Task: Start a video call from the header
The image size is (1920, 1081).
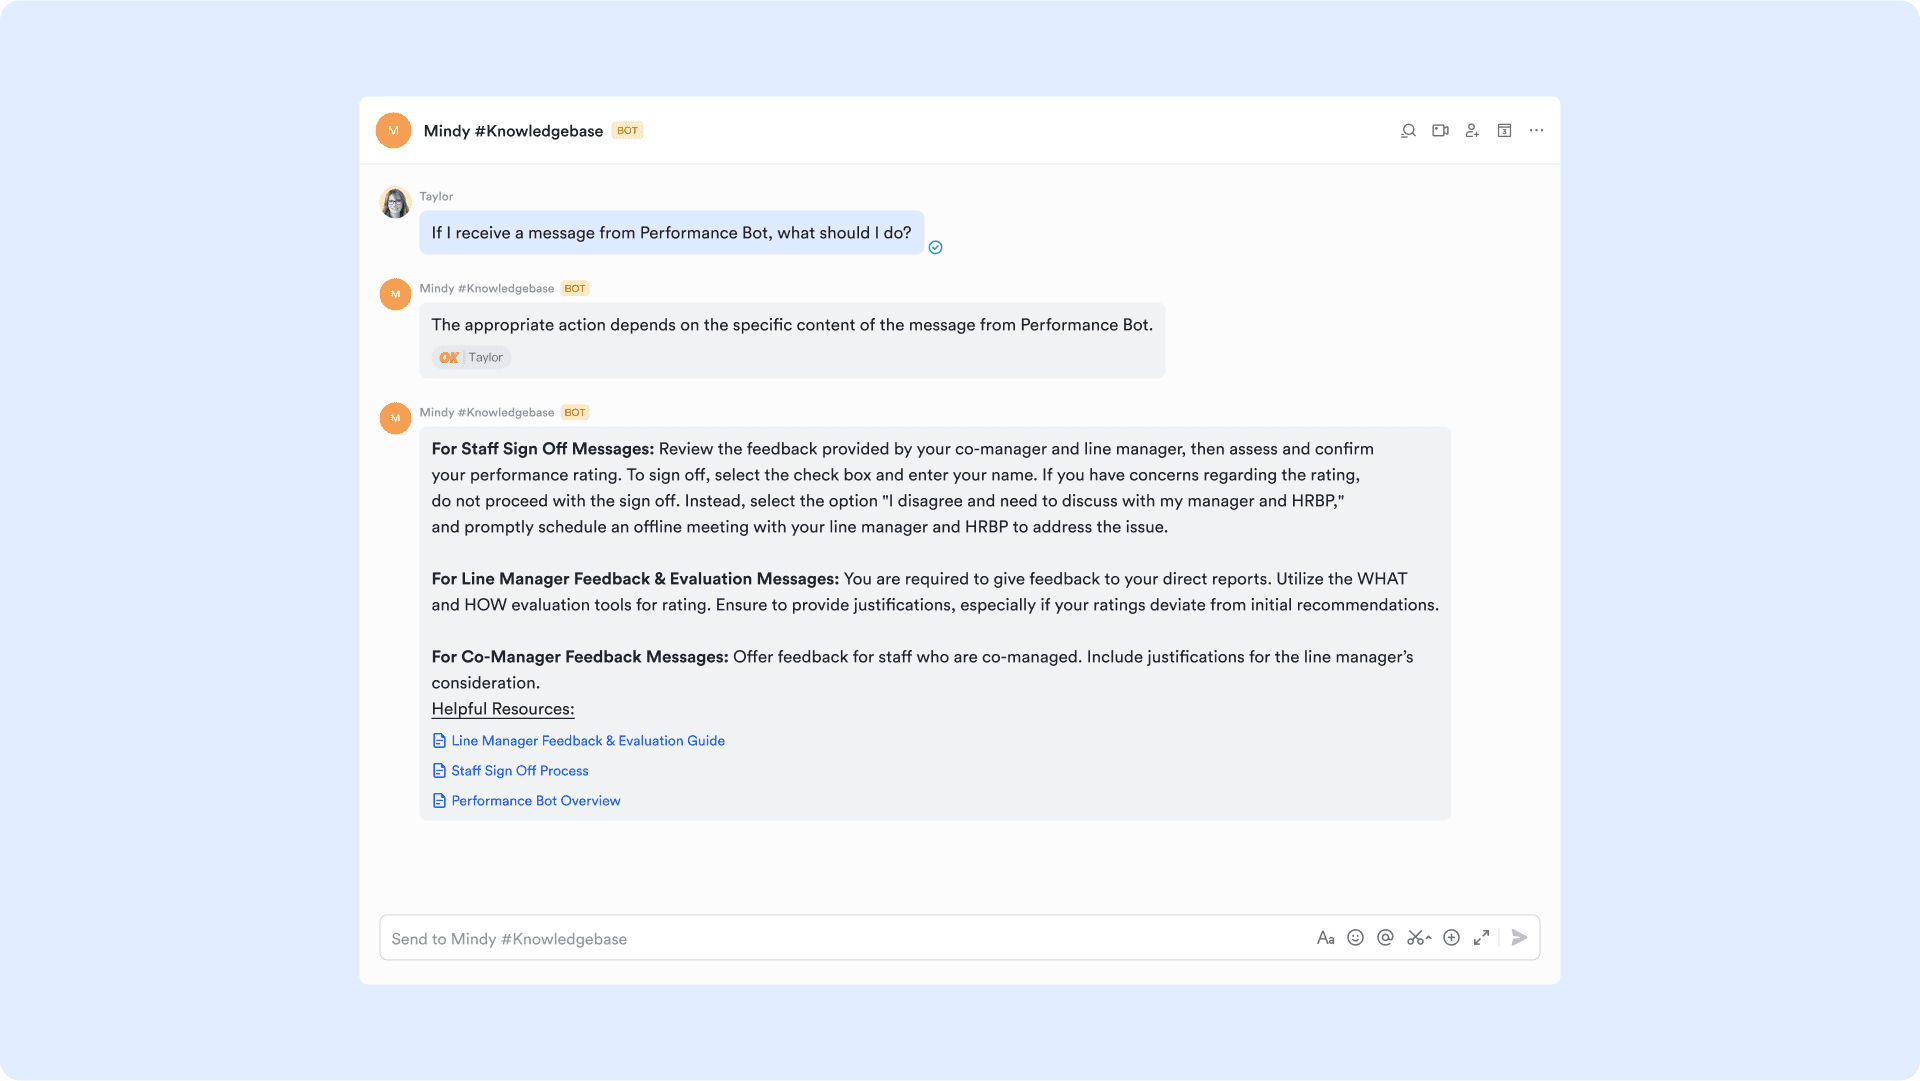Action: (1440, 130)
